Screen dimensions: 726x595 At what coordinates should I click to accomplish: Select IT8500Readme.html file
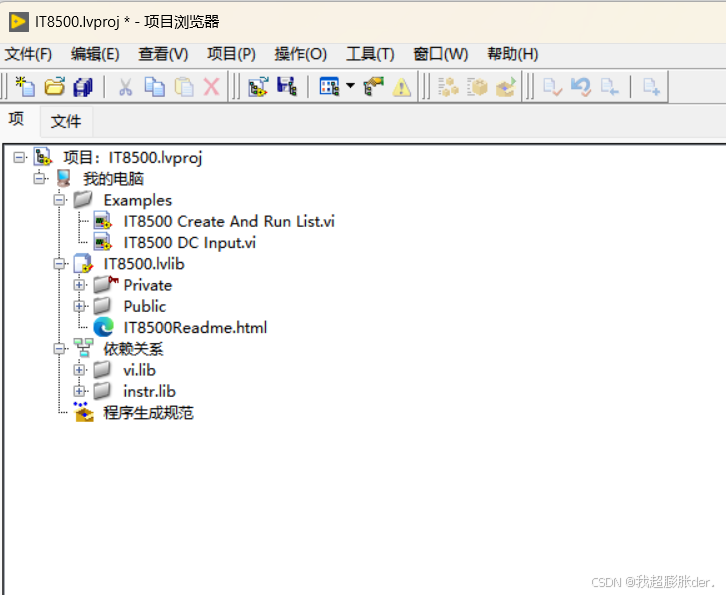tap(195, 328)
